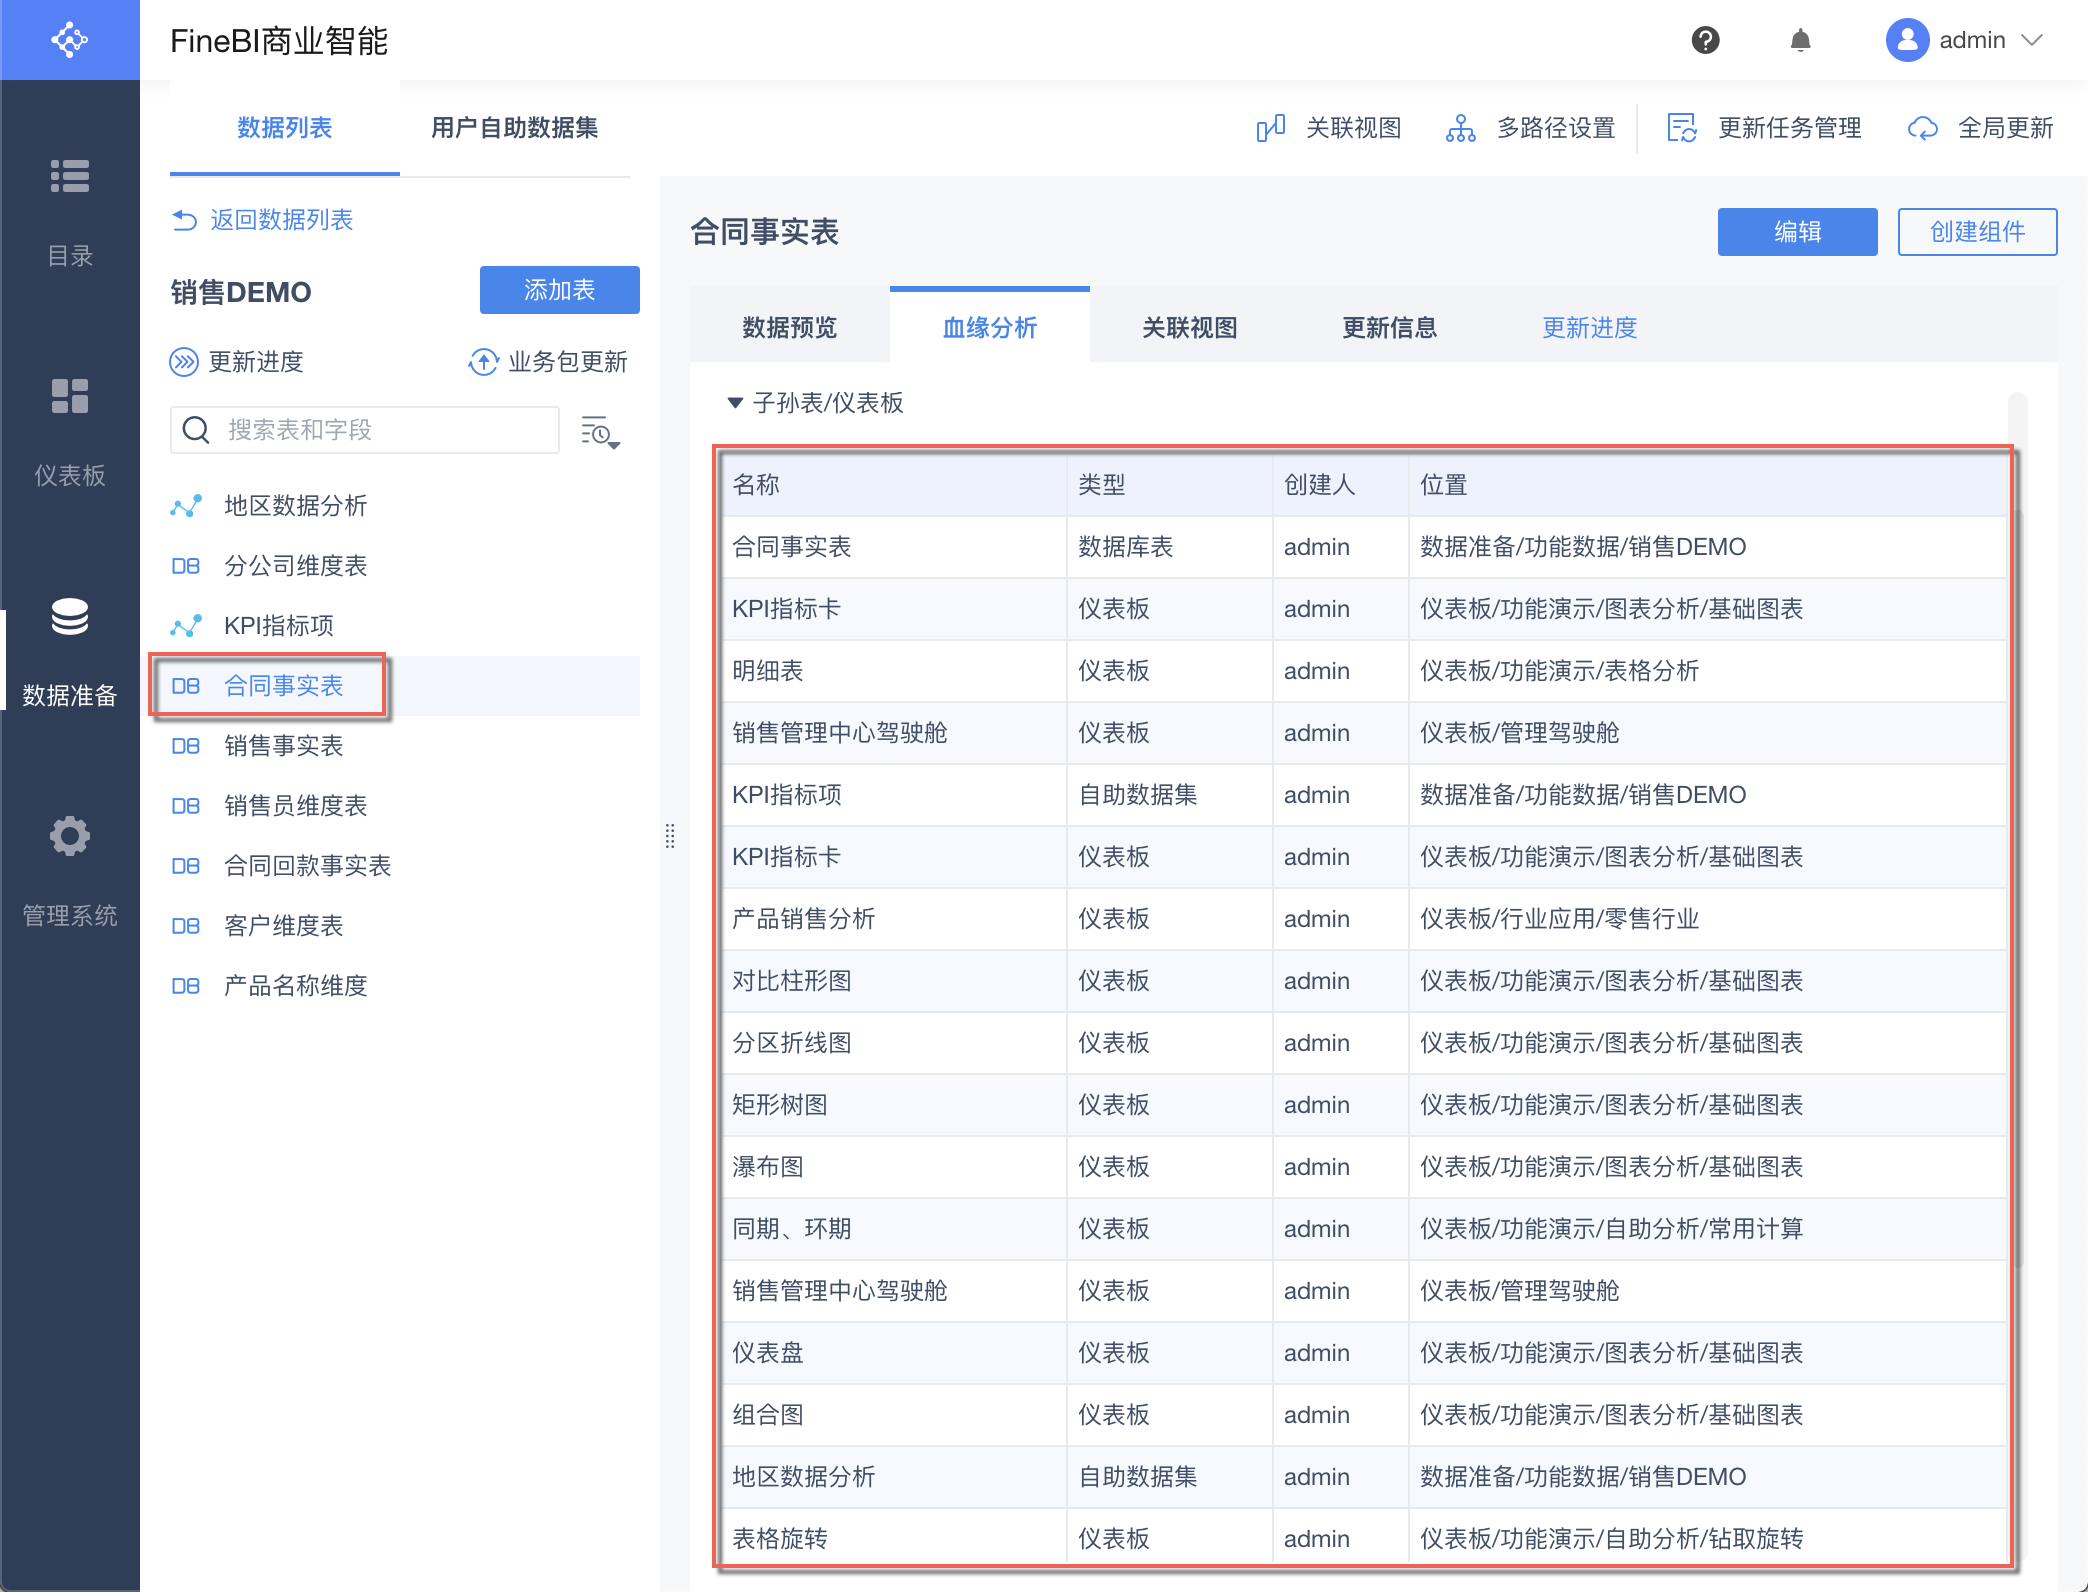The image size is (2088, 1592).
Task: Open the 仪表板 dashboard sidebar icon
Action: pos(70,396)
